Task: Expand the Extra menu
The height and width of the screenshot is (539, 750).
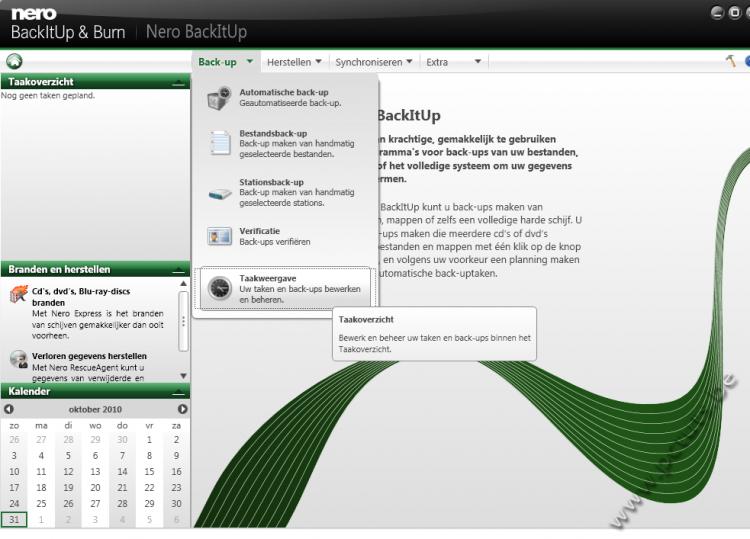Action: [454, 62]
